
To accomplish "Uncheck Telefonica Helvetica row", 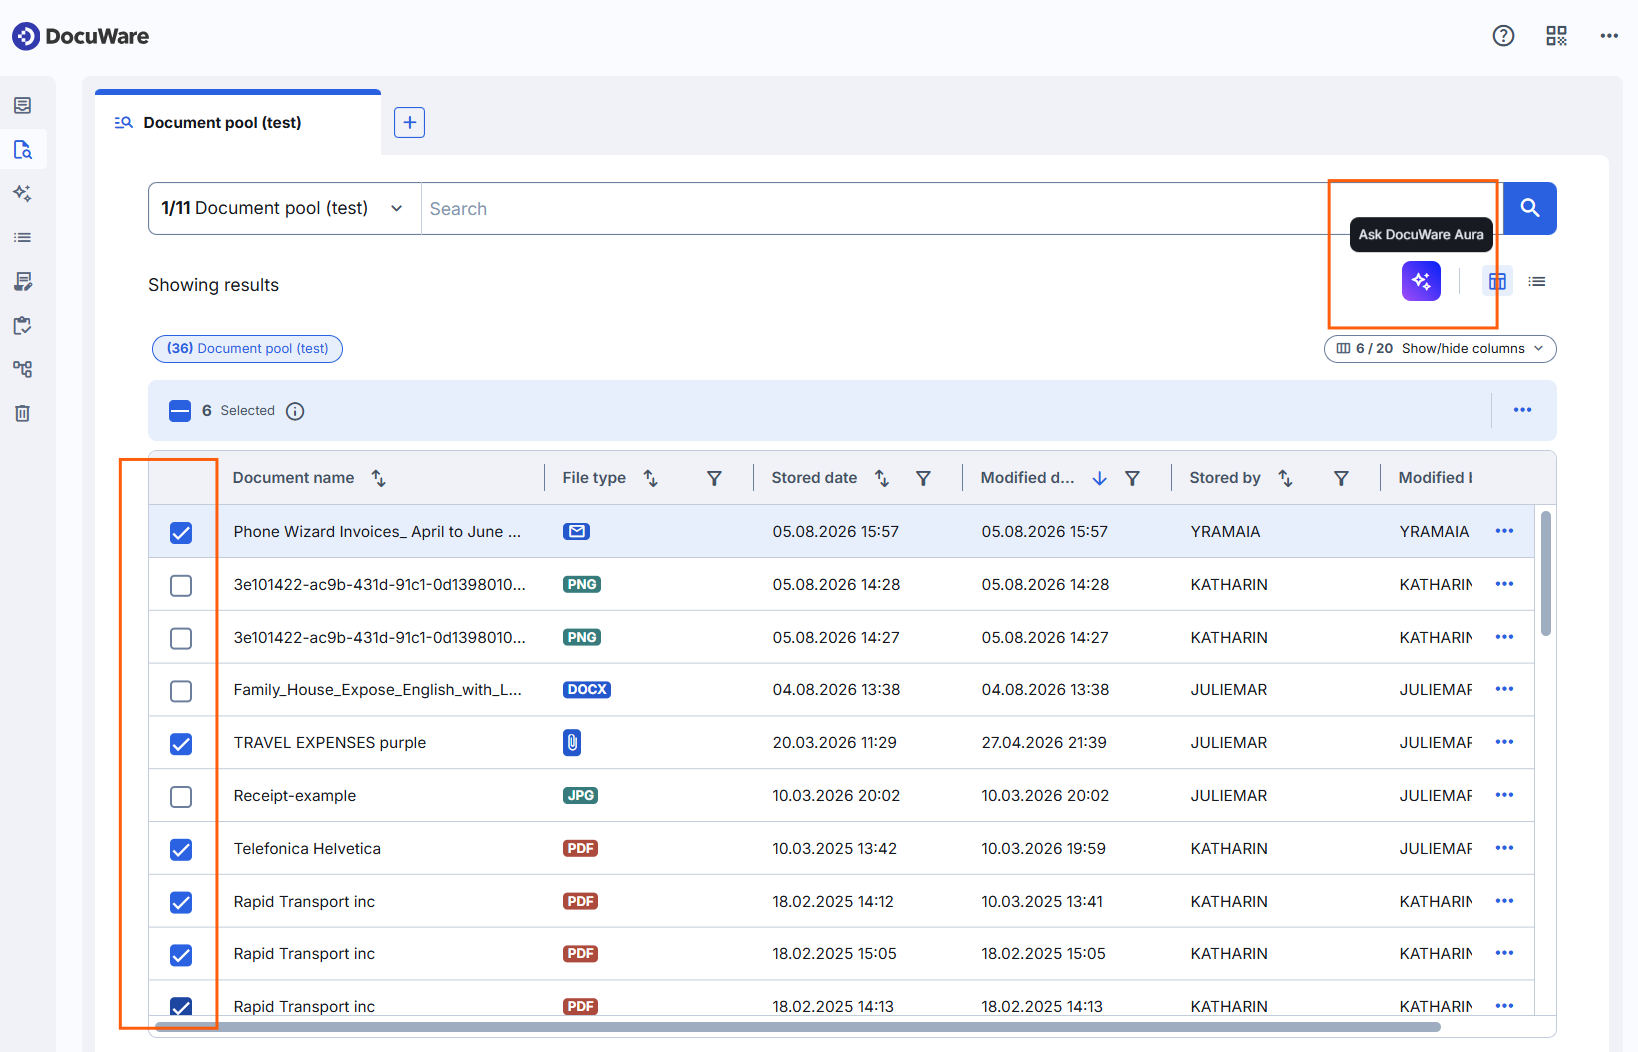I will click(181, 850).
